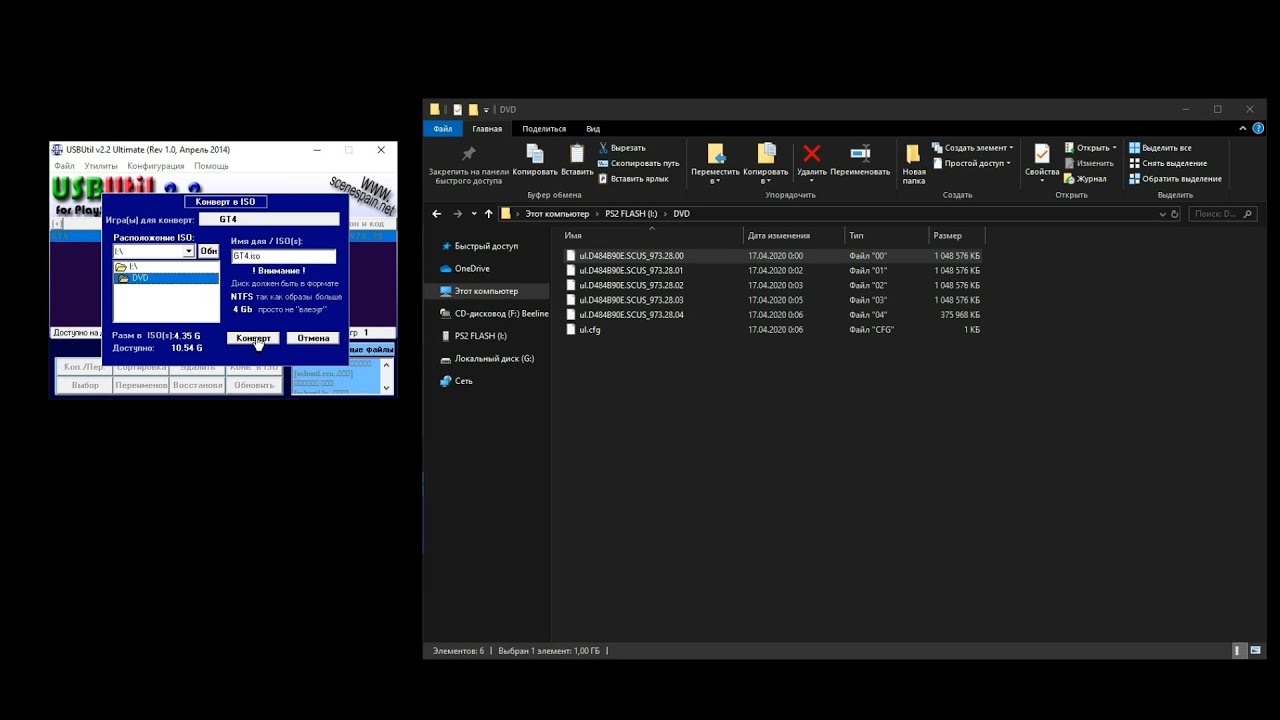Switch to the Вид ribbon tab
Viewport: 1280px width, 720px height.
(593, 129)
